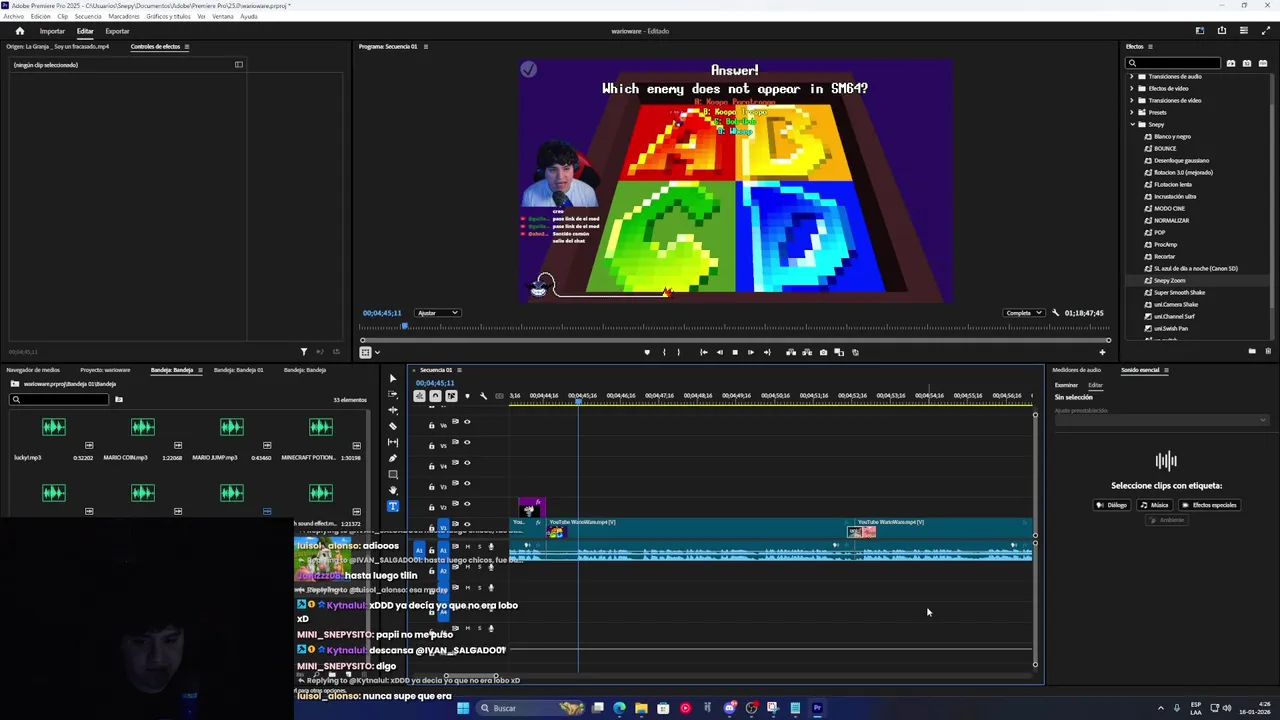Toggle lock on track V5
1280x720 pixels.
coord(432,445)
